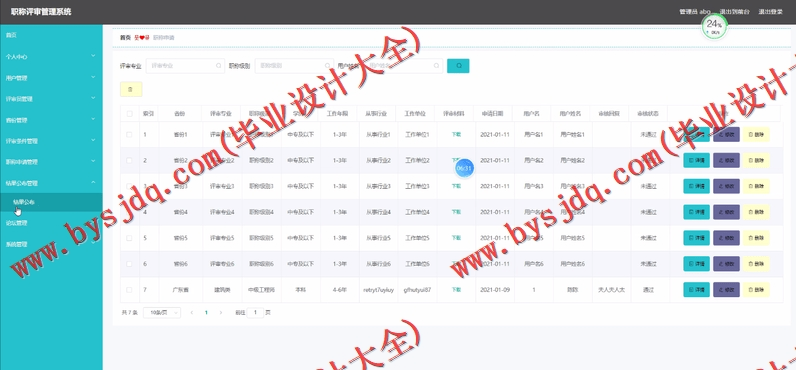Click magnifier icon inside 评审专业 field
Screen dimensions: 796x370
pos(219,66)
